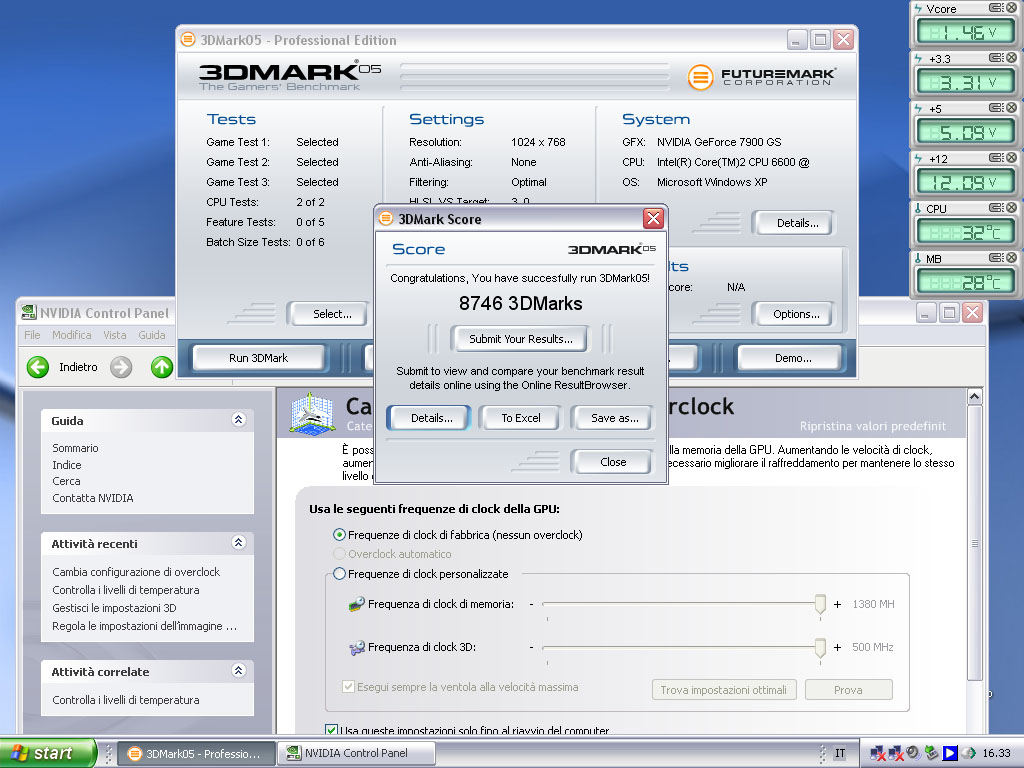The image size is (1024, 768).
Task: Close the MB temperature gadget
Action: 1012,257
